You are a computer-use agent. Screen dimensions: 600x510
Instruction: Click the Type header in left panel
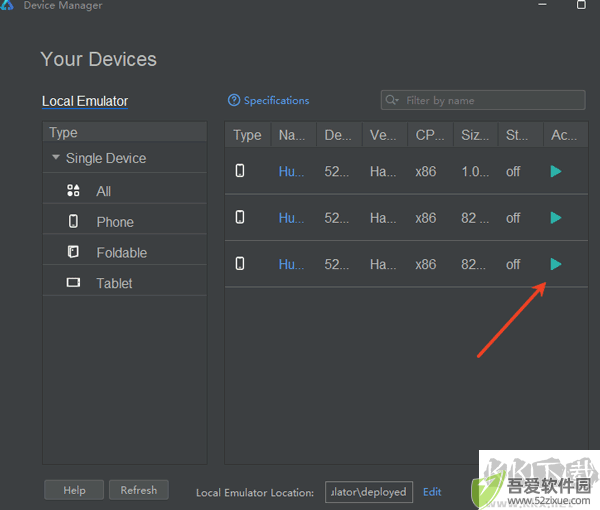(x=125, y=132)
